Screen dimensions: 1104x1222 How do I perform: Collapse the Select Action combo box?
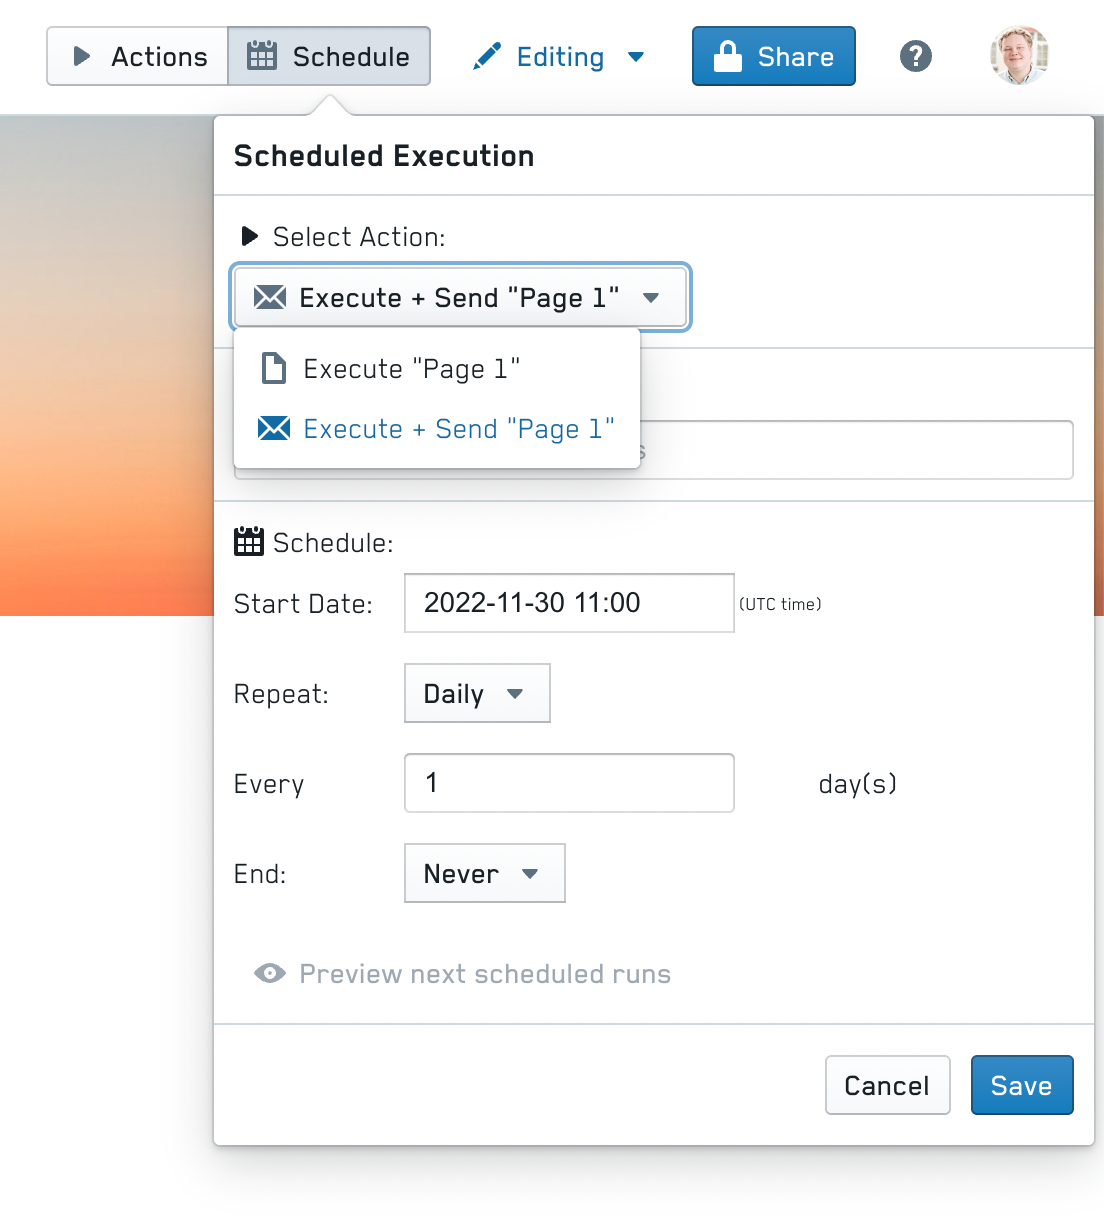pos(461,297)
